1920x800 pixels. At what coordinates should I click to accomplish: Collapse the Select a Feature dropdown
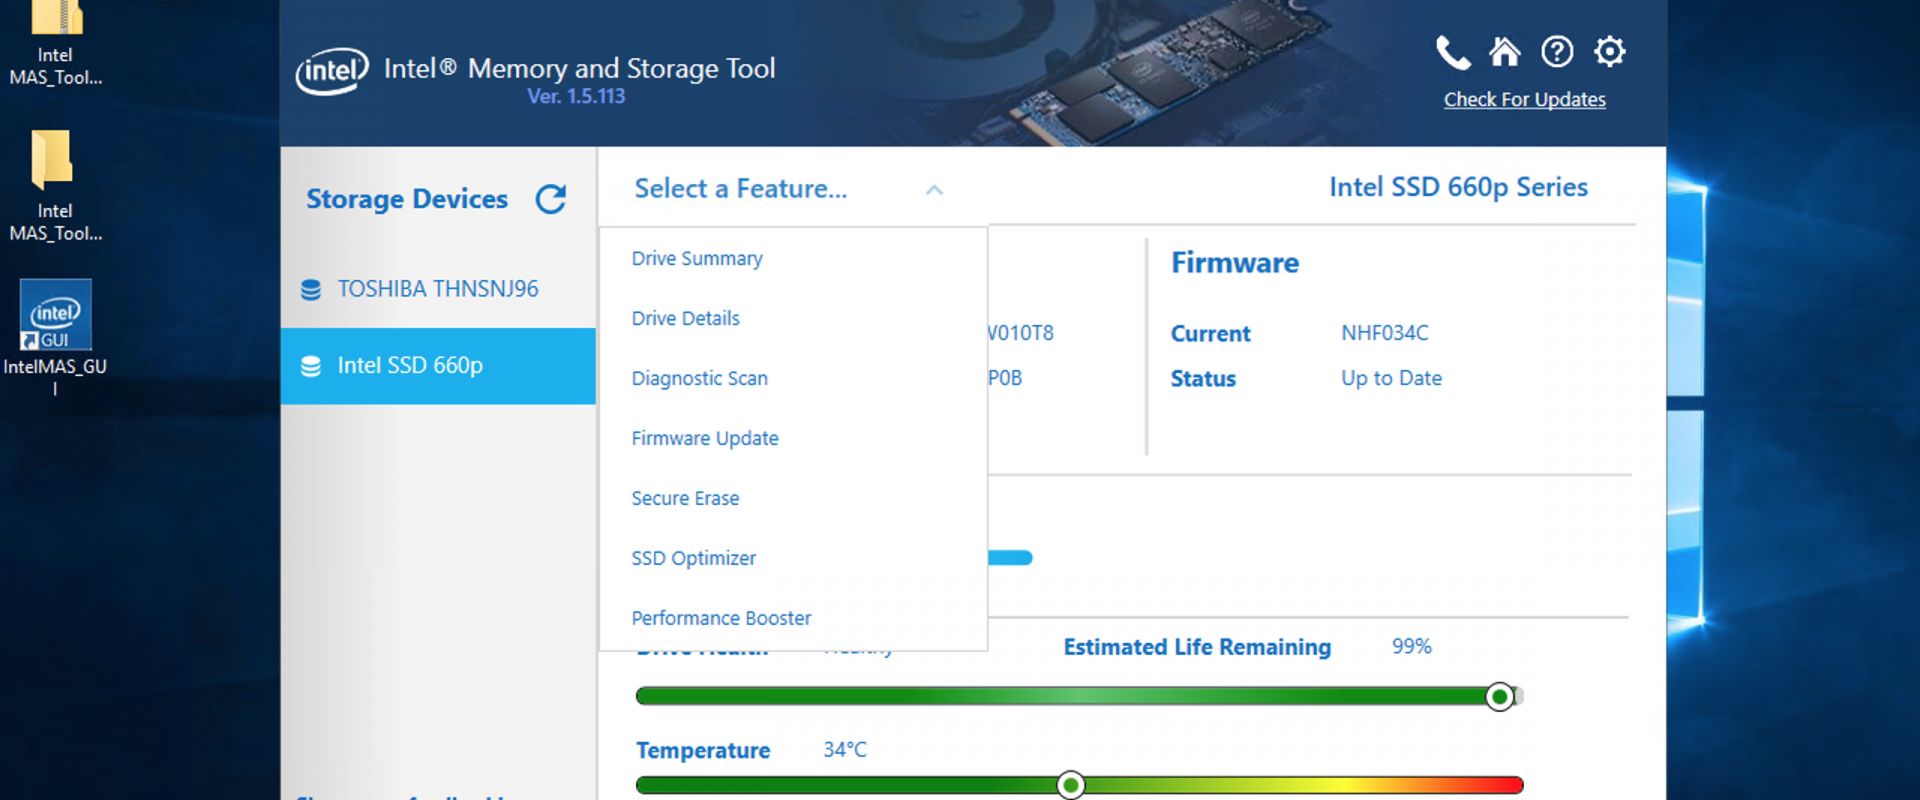(x=790, y=189)
